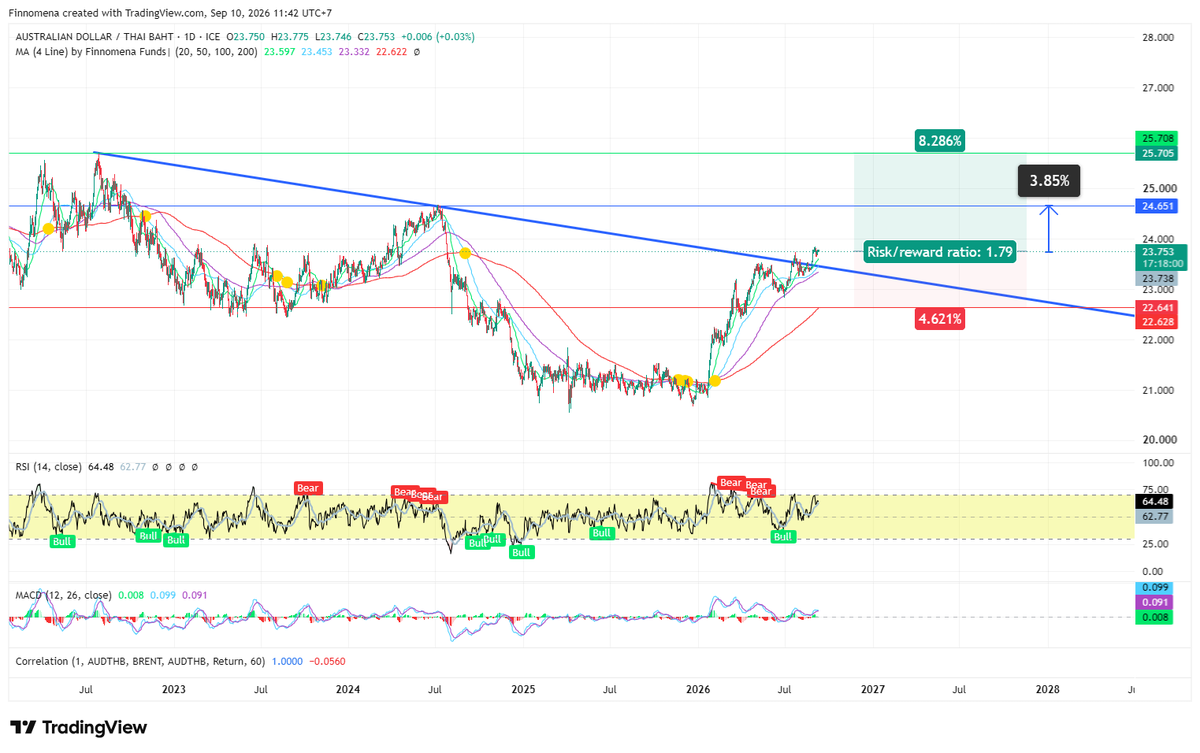Click the RSI 62.77 value tag on axis
Viewport: 1200px width, 753px height.
click(1156, 516)
